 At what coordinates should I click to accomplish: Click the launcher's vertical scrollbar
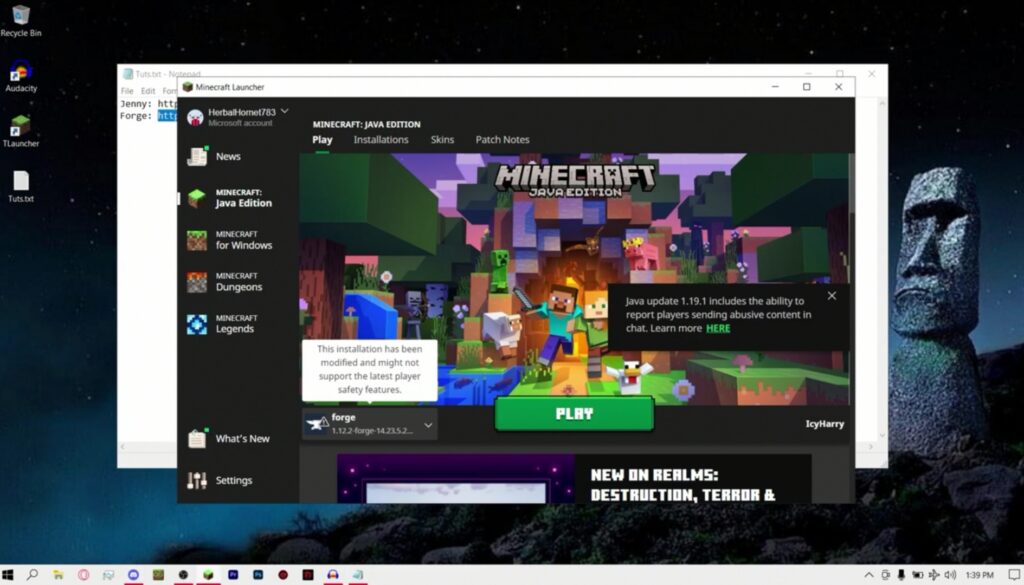[x=851, y=183]
